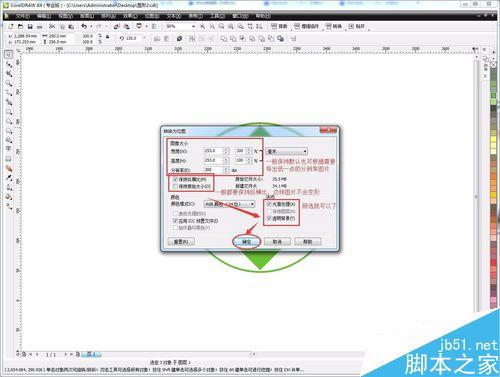Click the 高度 value stepper
500x377 pixels.
point(226,161)
